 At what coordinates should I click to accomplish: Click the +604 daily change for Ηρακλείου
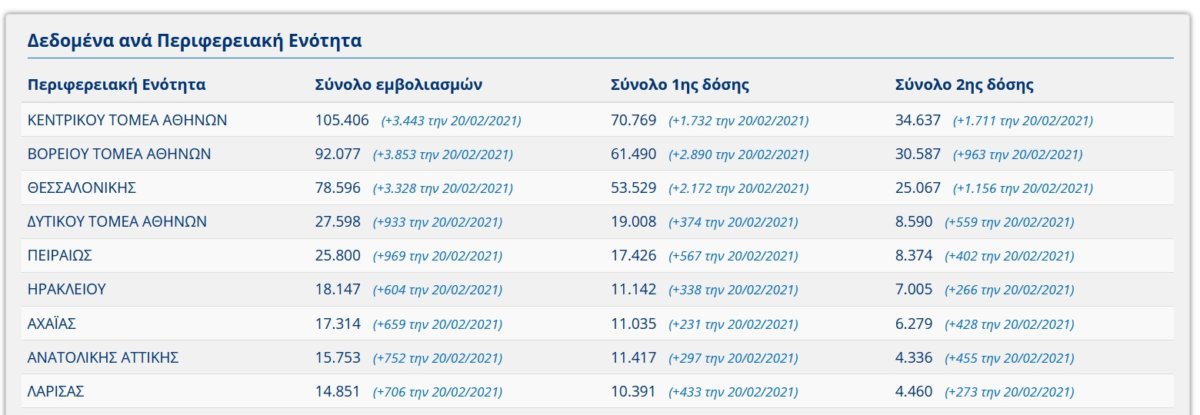point(437,291)
